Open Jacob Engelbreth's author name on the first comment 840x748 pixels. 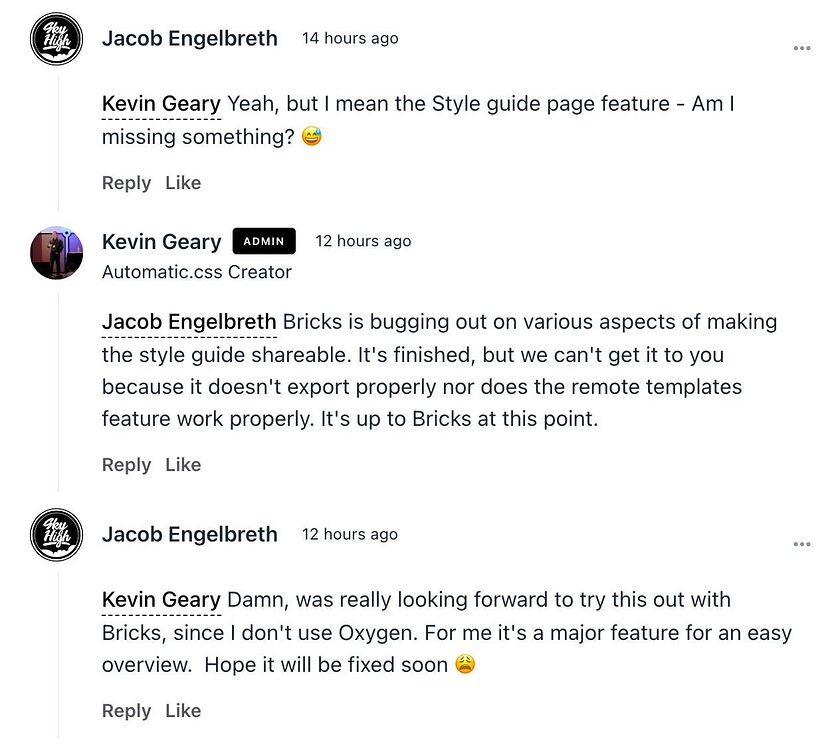pos(190,39)
